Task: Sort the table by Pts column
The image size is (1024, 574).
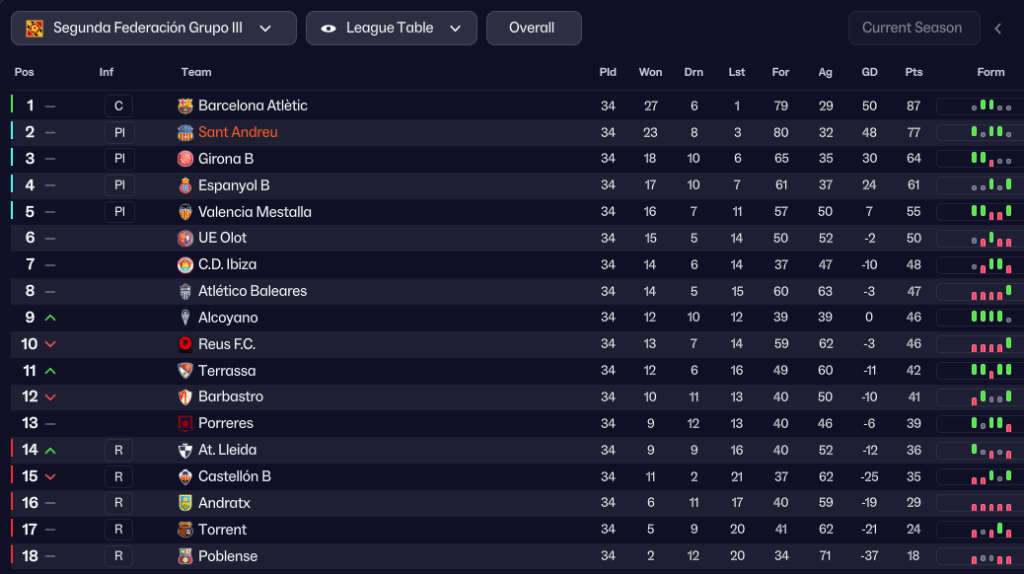Action: (914, 72)
